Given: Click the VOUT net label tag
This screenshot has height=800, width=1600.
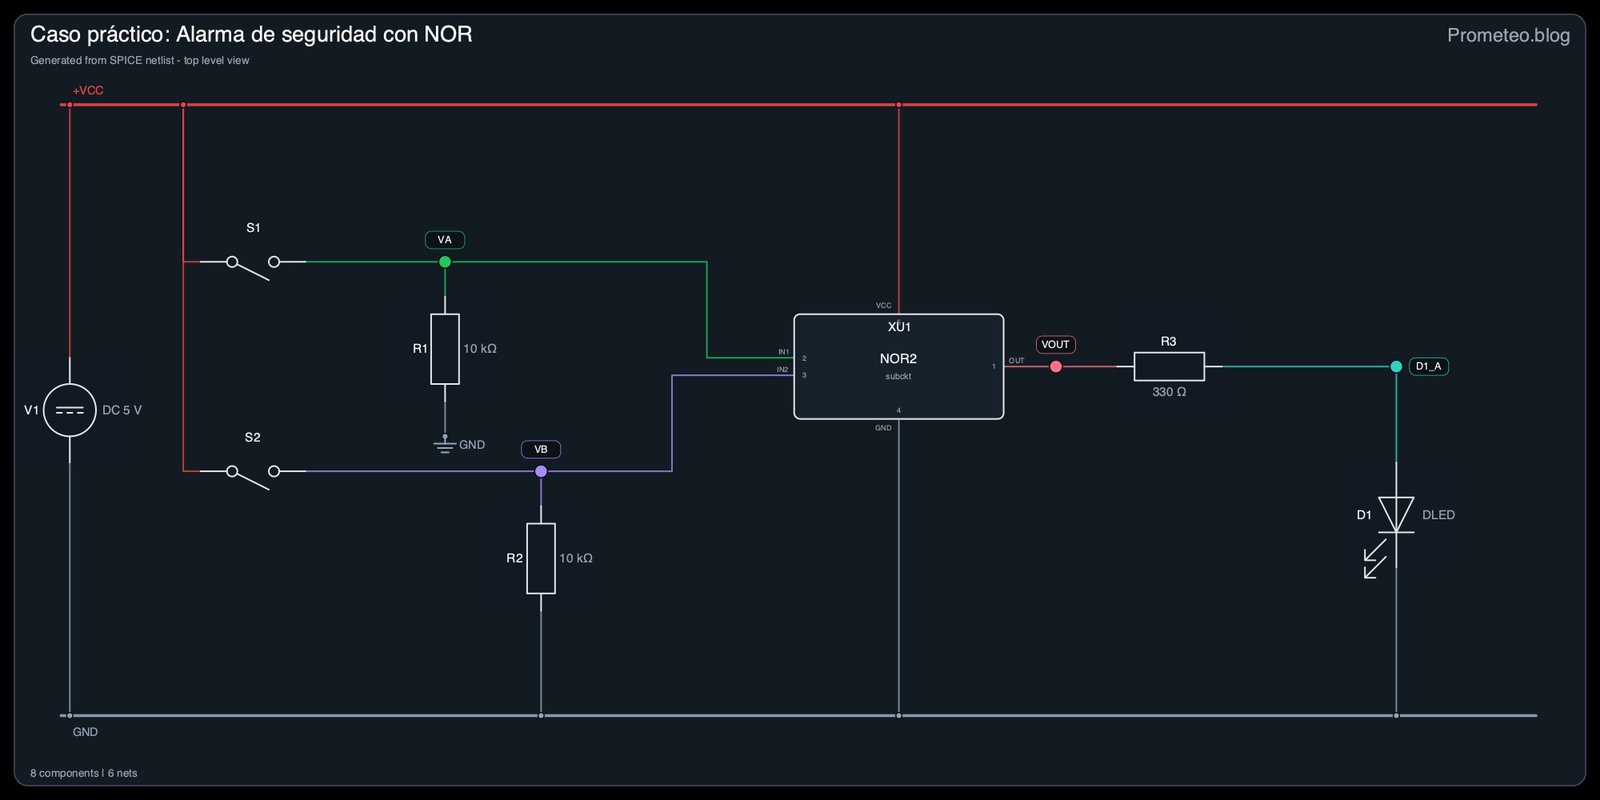Looking at the screenshot, I should pos(1056,344).
